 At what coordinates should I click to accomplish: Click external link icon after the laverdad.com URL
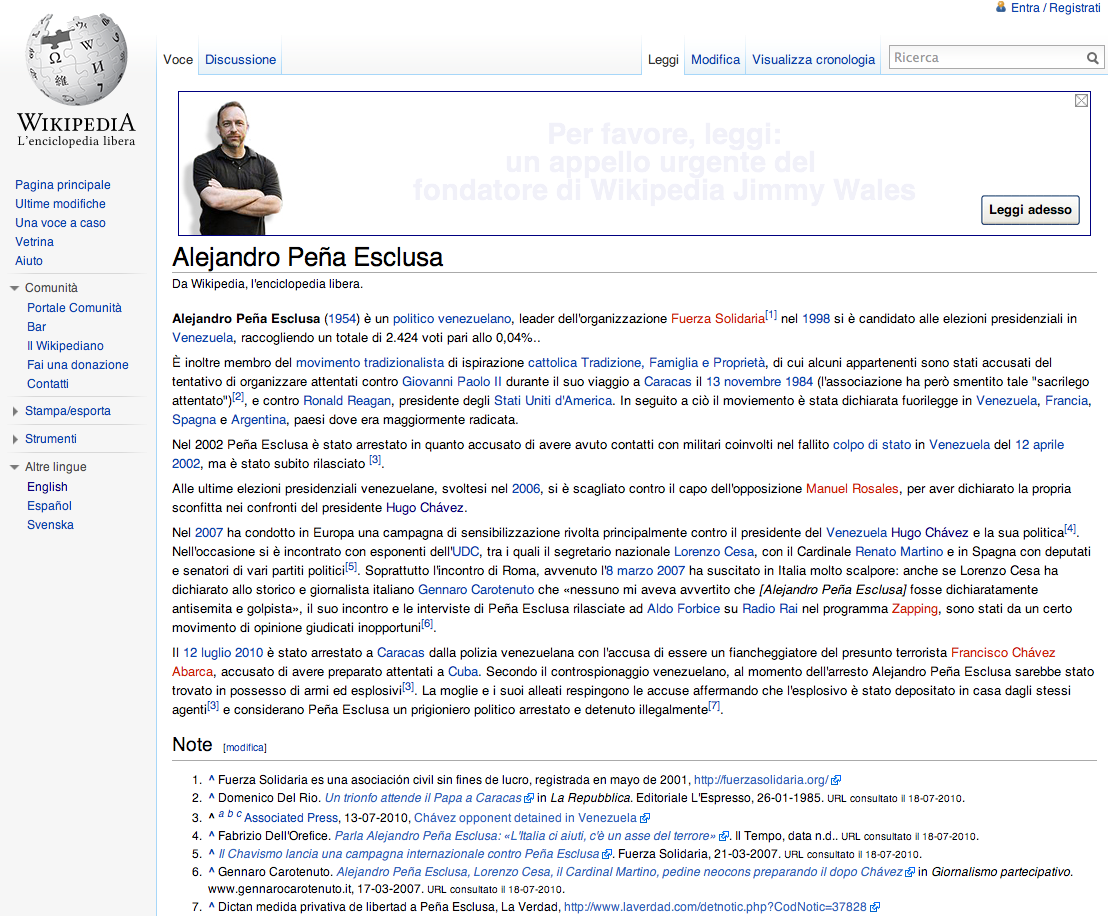point(875,907)
